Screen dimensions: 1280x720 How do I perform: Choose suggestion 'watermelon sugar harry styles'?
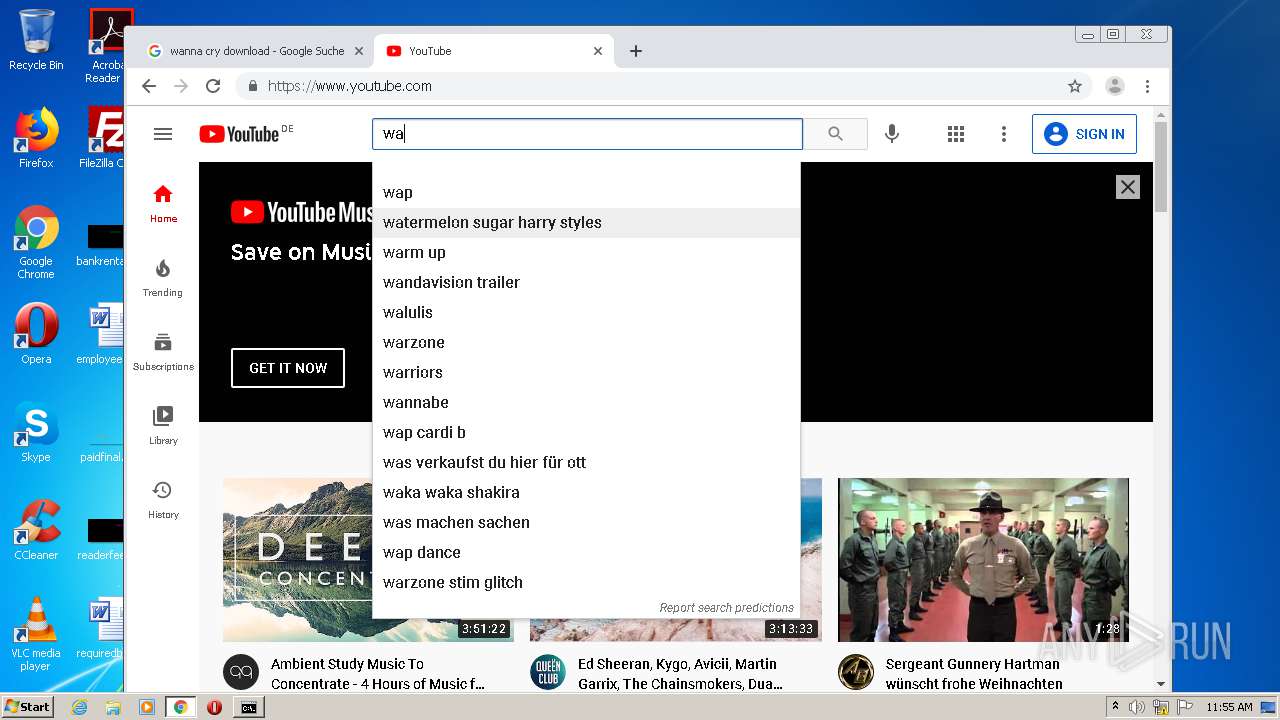click(586, 222)
